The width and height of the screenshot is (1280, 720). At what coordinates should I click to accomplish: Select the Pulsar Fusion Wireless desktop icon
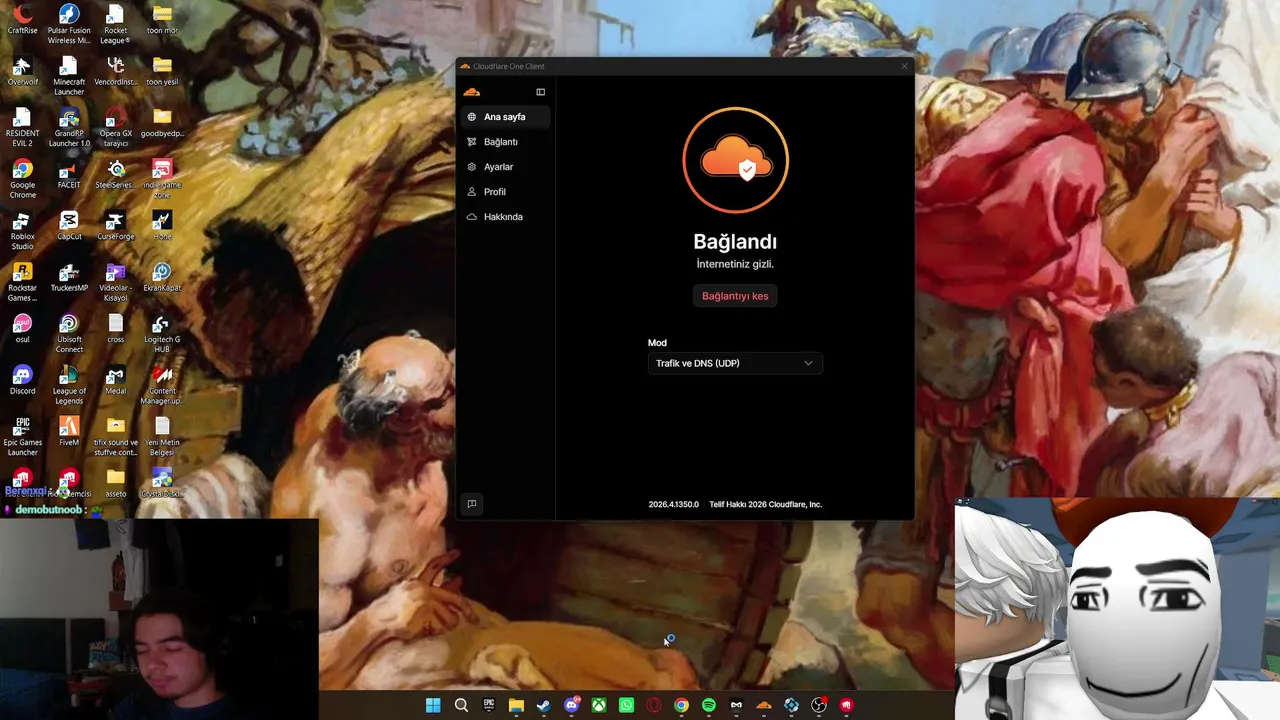coord(69,25)
